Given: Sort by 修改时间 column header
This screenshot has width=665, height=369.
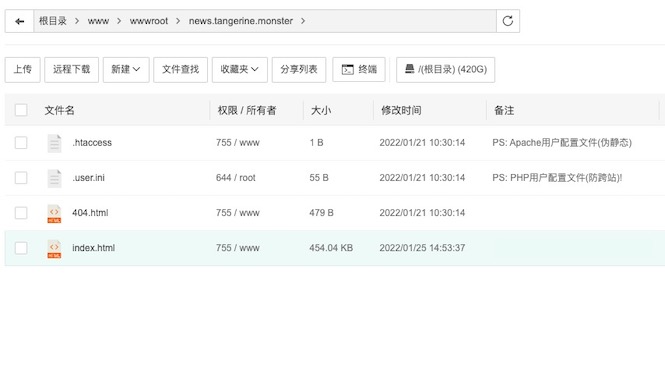Looking at the screenshot, I should [x=401, y=110].
